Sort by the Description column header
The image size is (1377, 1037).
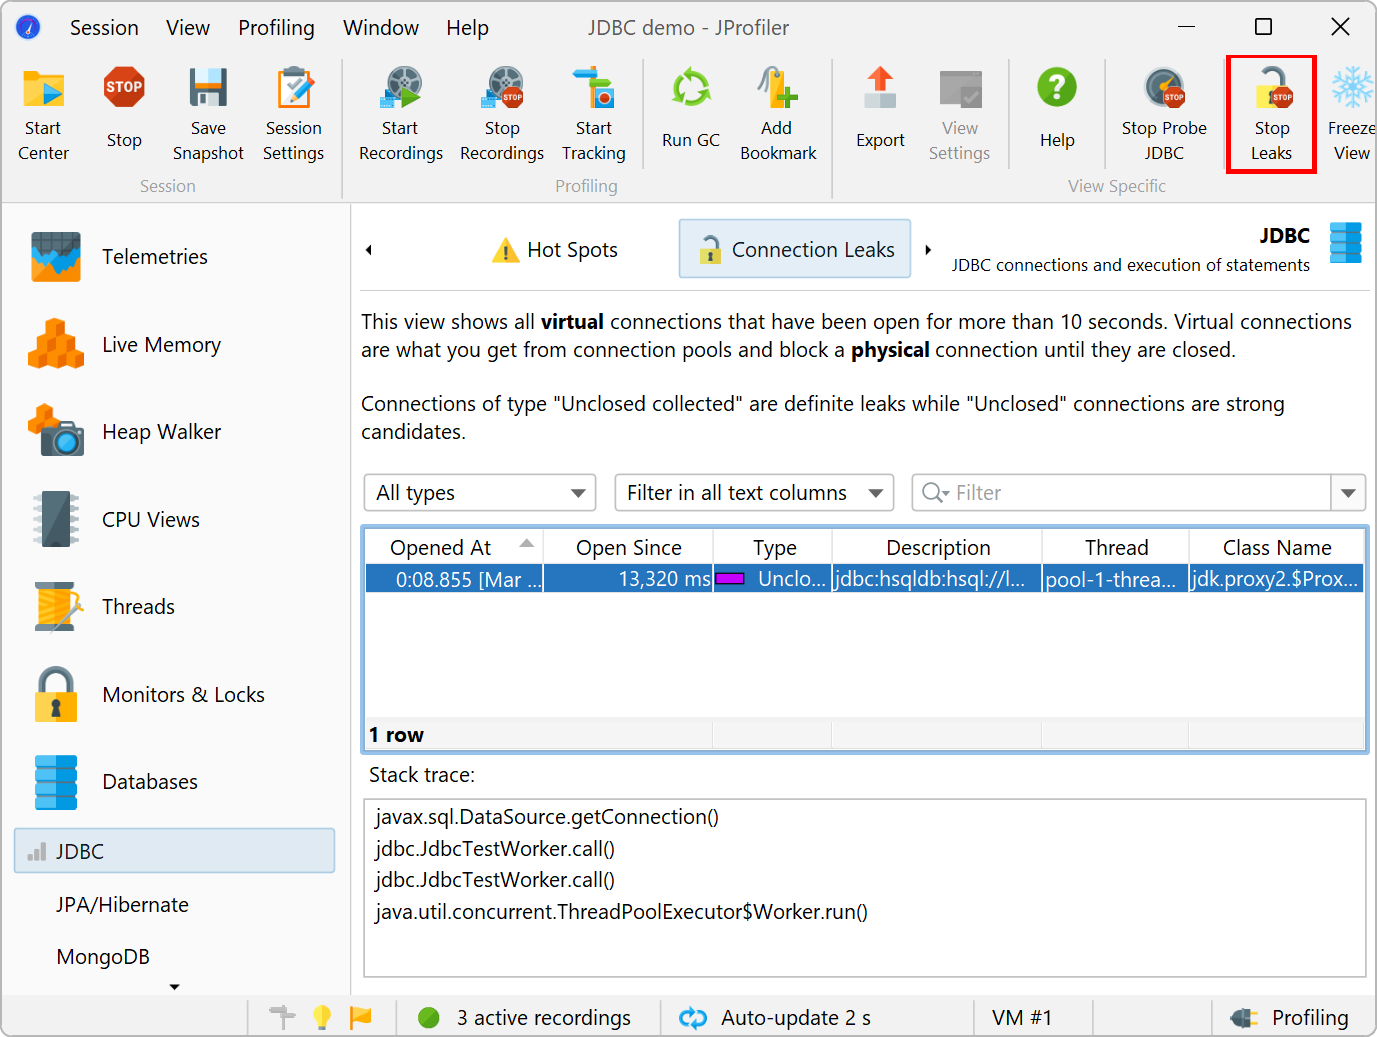click(x=937, y=548)
